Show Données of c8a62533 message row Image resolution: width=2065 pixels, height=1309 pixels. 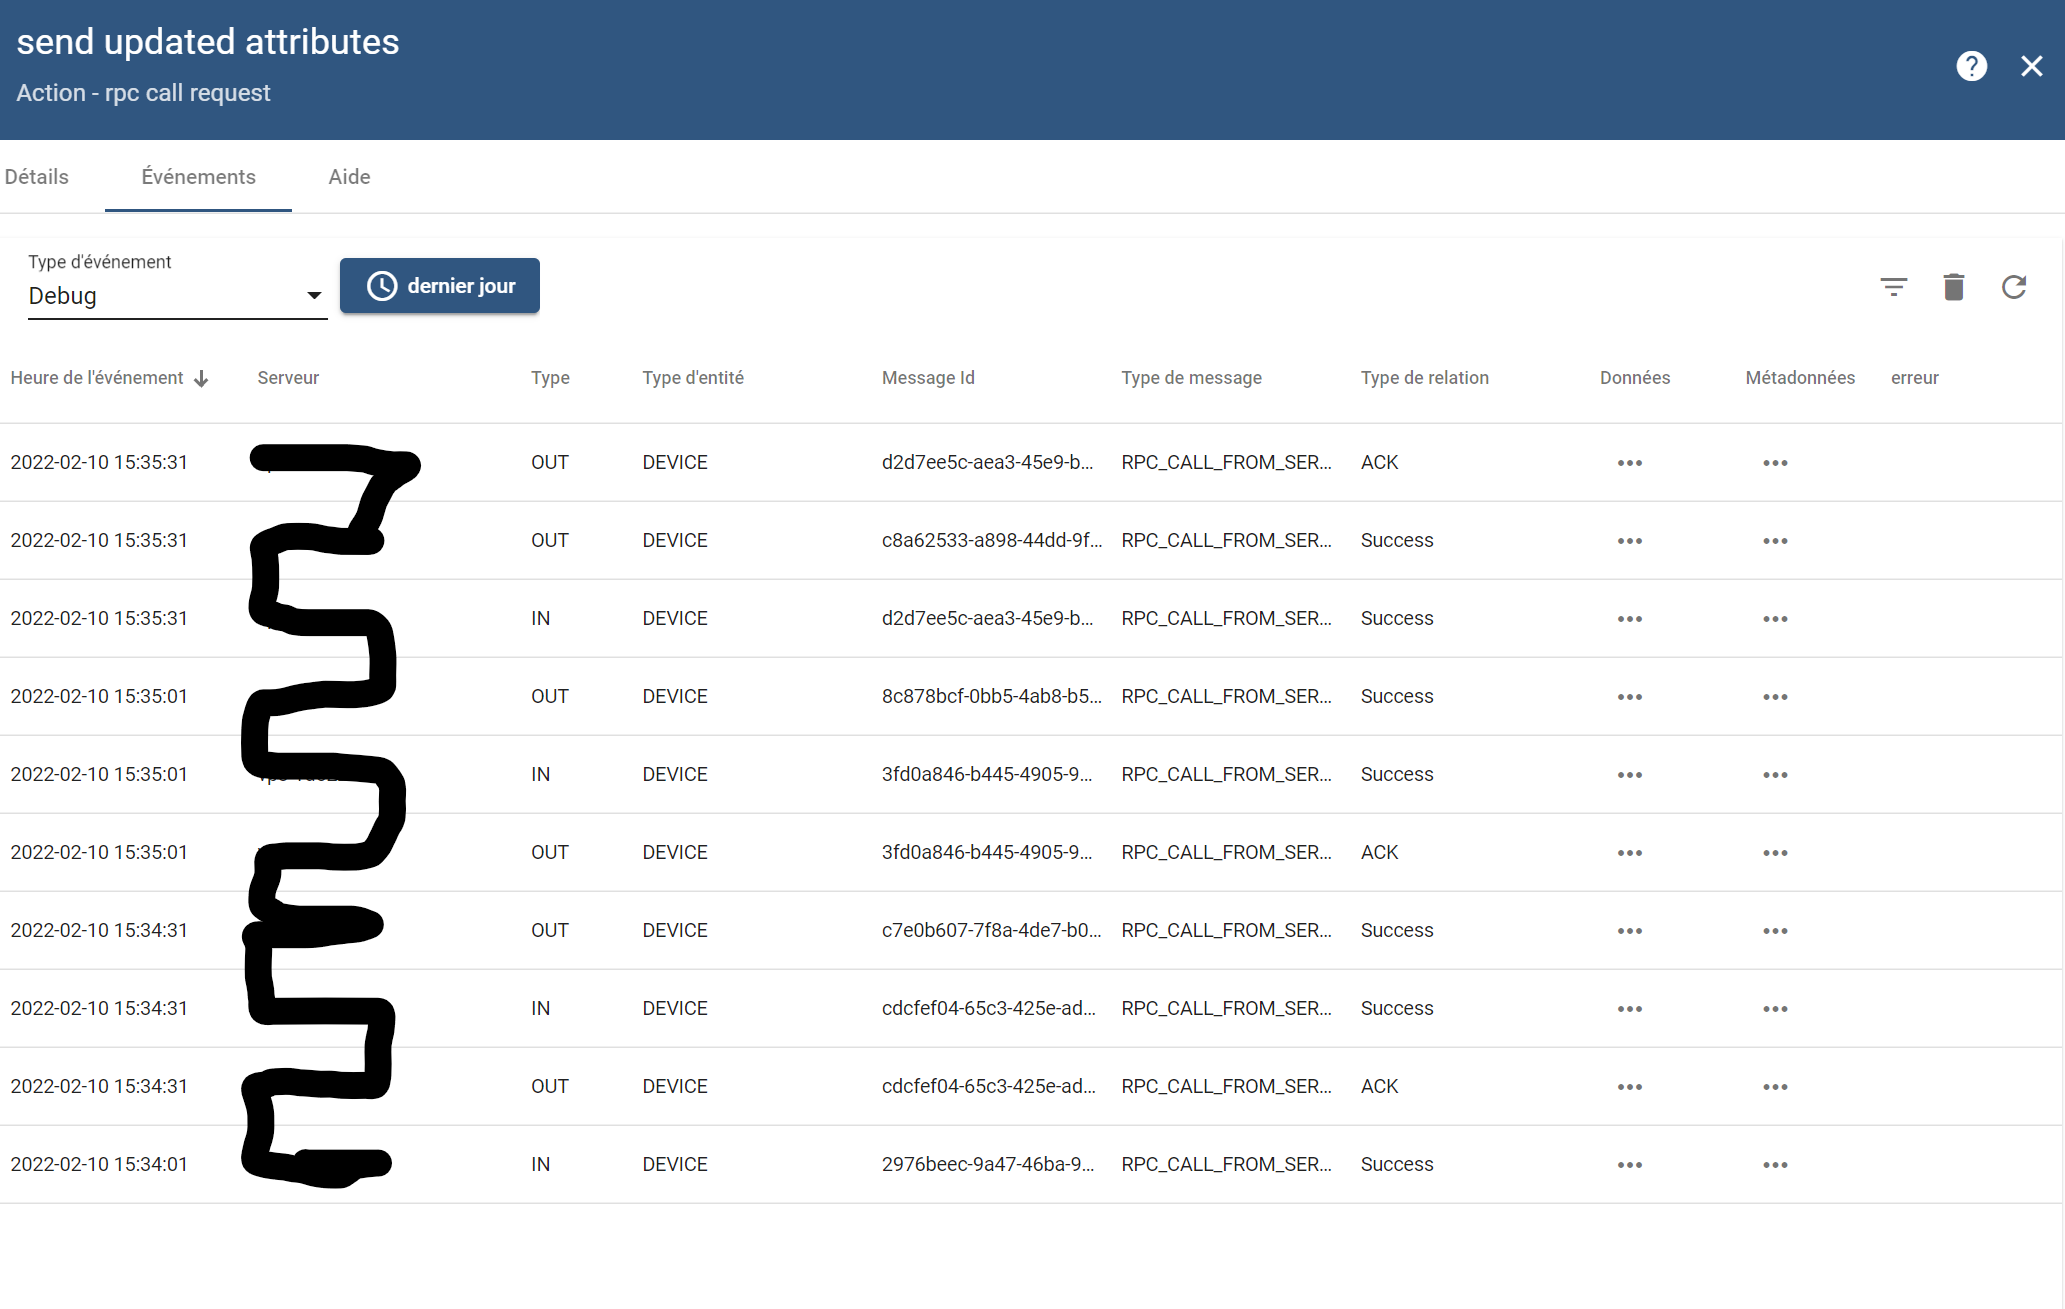tap(1629, 541)
